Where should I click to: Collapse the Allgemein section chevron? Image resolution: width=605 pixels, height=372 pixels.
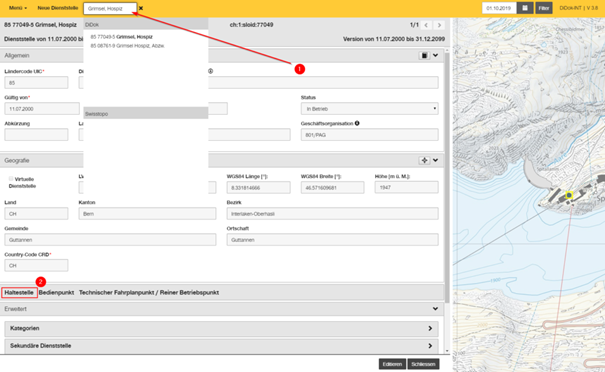435,55
